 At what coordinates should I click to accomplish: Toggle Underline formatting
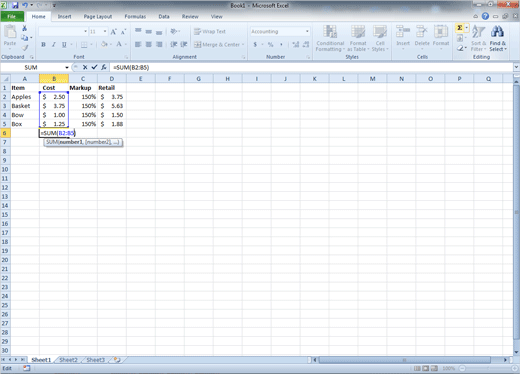coord(64,44)
